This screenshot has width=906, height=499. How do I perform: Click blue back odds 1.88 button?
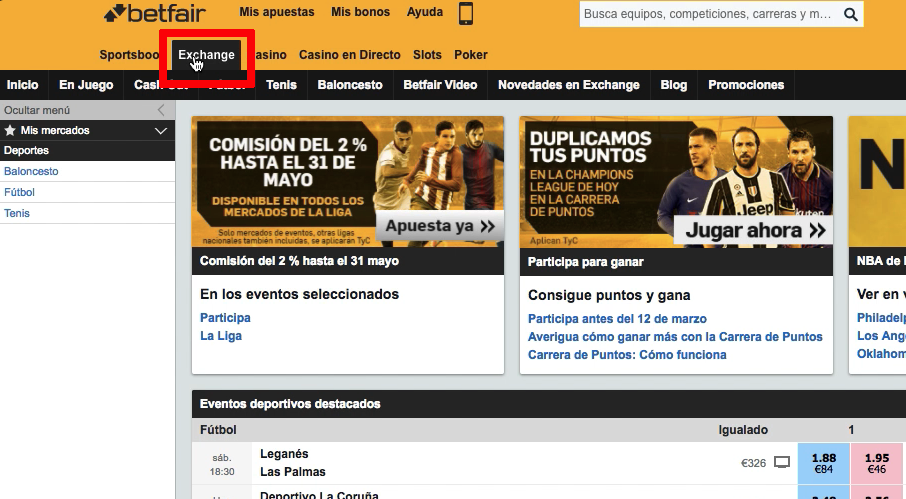[x=824, y=463]
